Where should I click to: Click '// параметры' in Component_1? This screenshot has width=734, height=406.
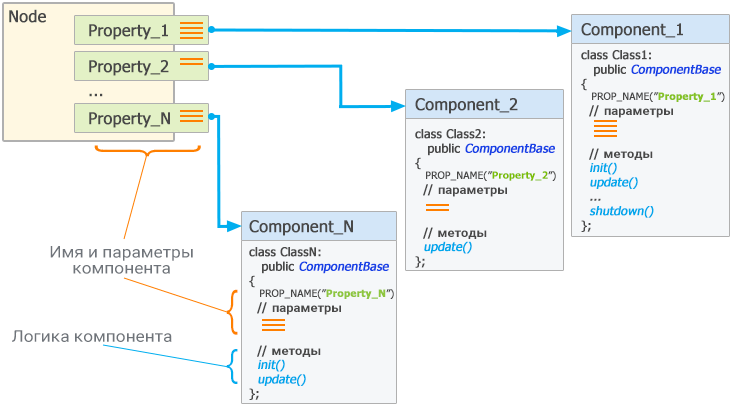(631, 111)
